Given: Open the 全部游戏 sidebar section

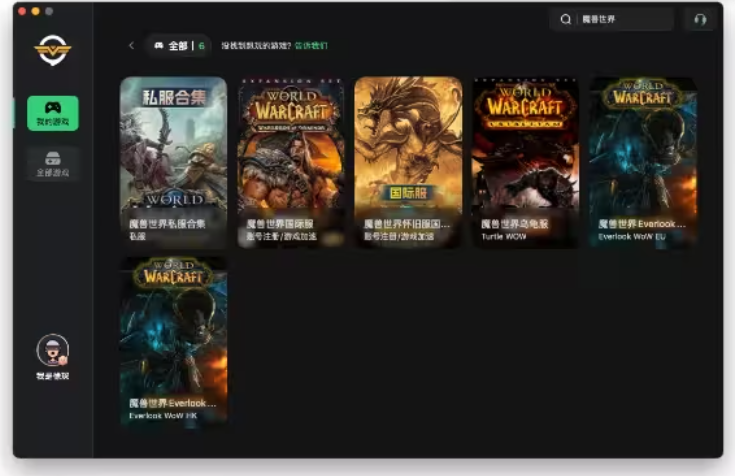Looking at the screenshot, I should coord(52,164).
